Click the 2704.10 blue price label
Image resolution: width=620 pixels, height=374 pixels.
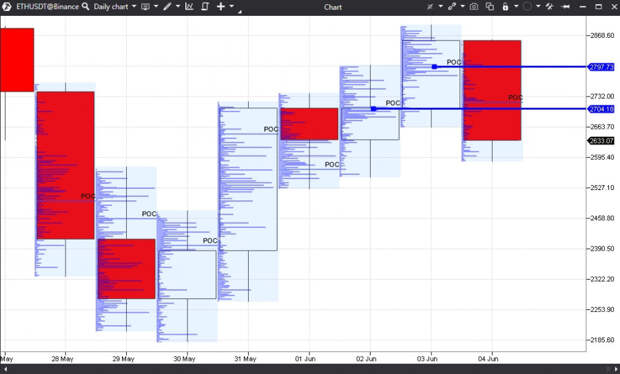click(601, 109)
